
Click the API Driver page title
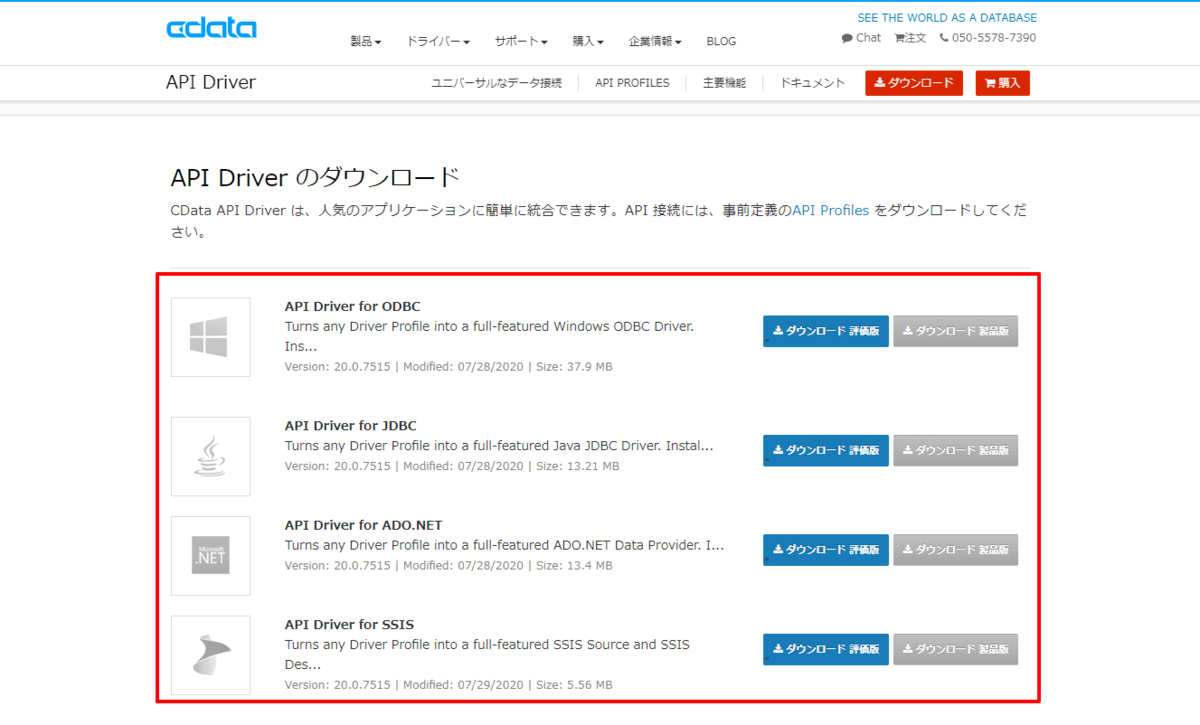(211, 82)
